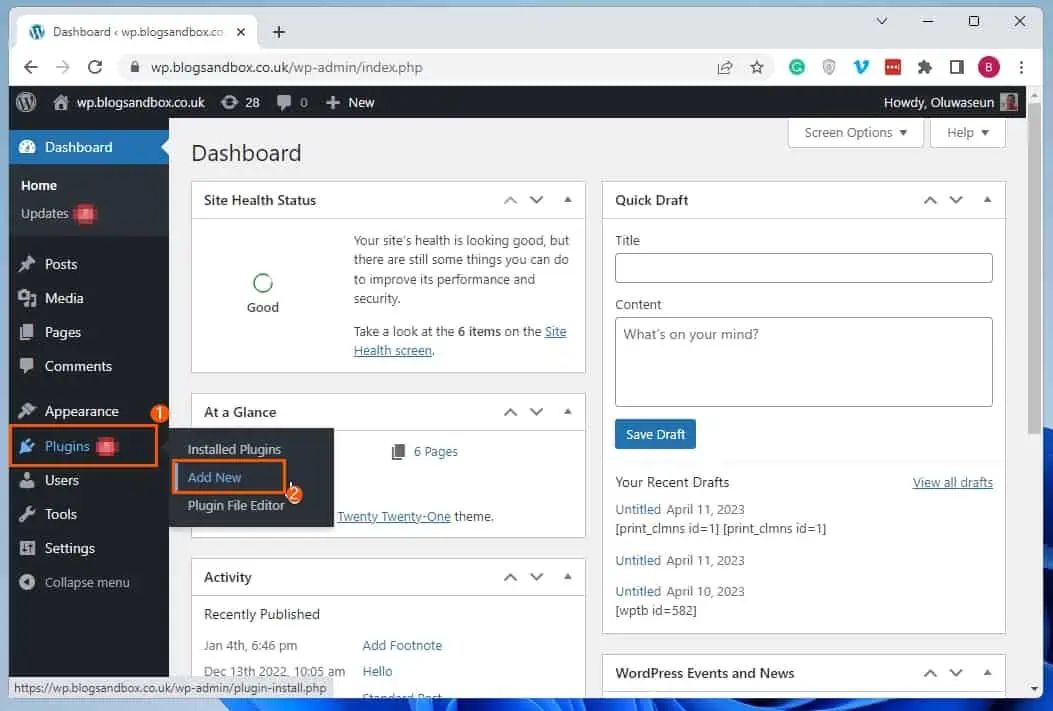
Task: Open Posts in the sidebar
Action: (89, 265)
